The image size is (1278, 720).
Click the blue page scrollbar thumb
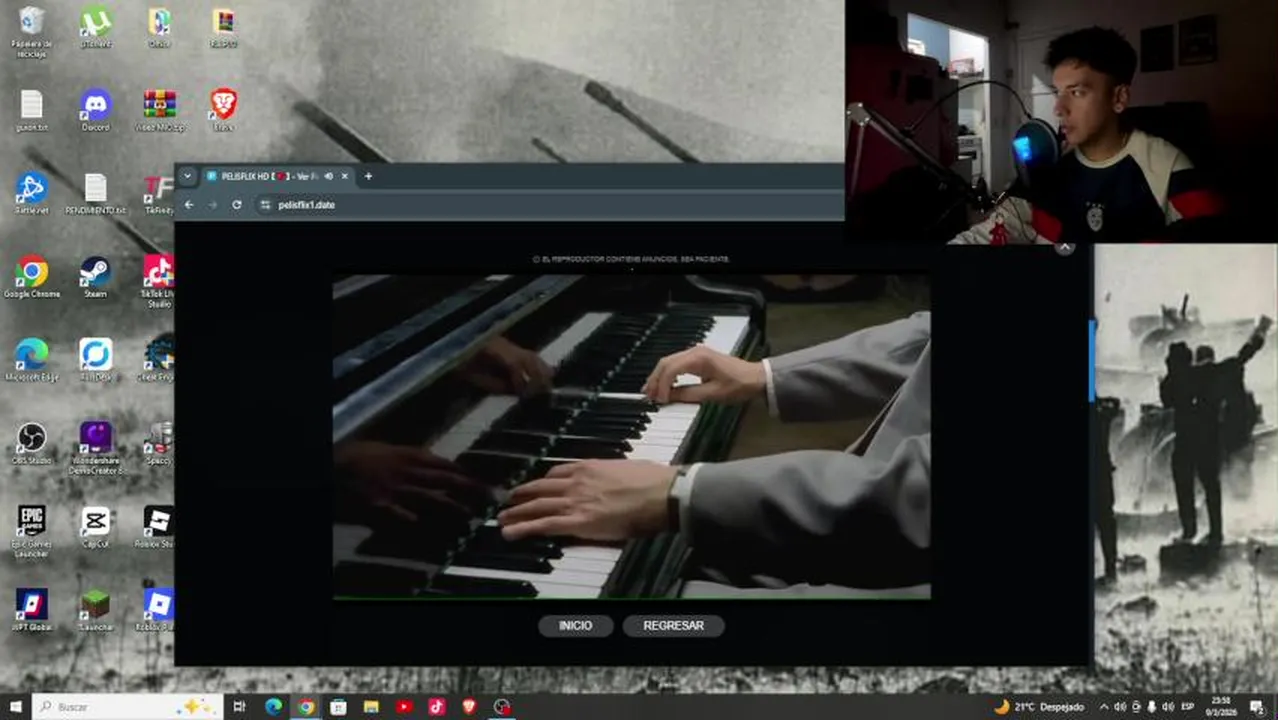[x=1092, y=360]
